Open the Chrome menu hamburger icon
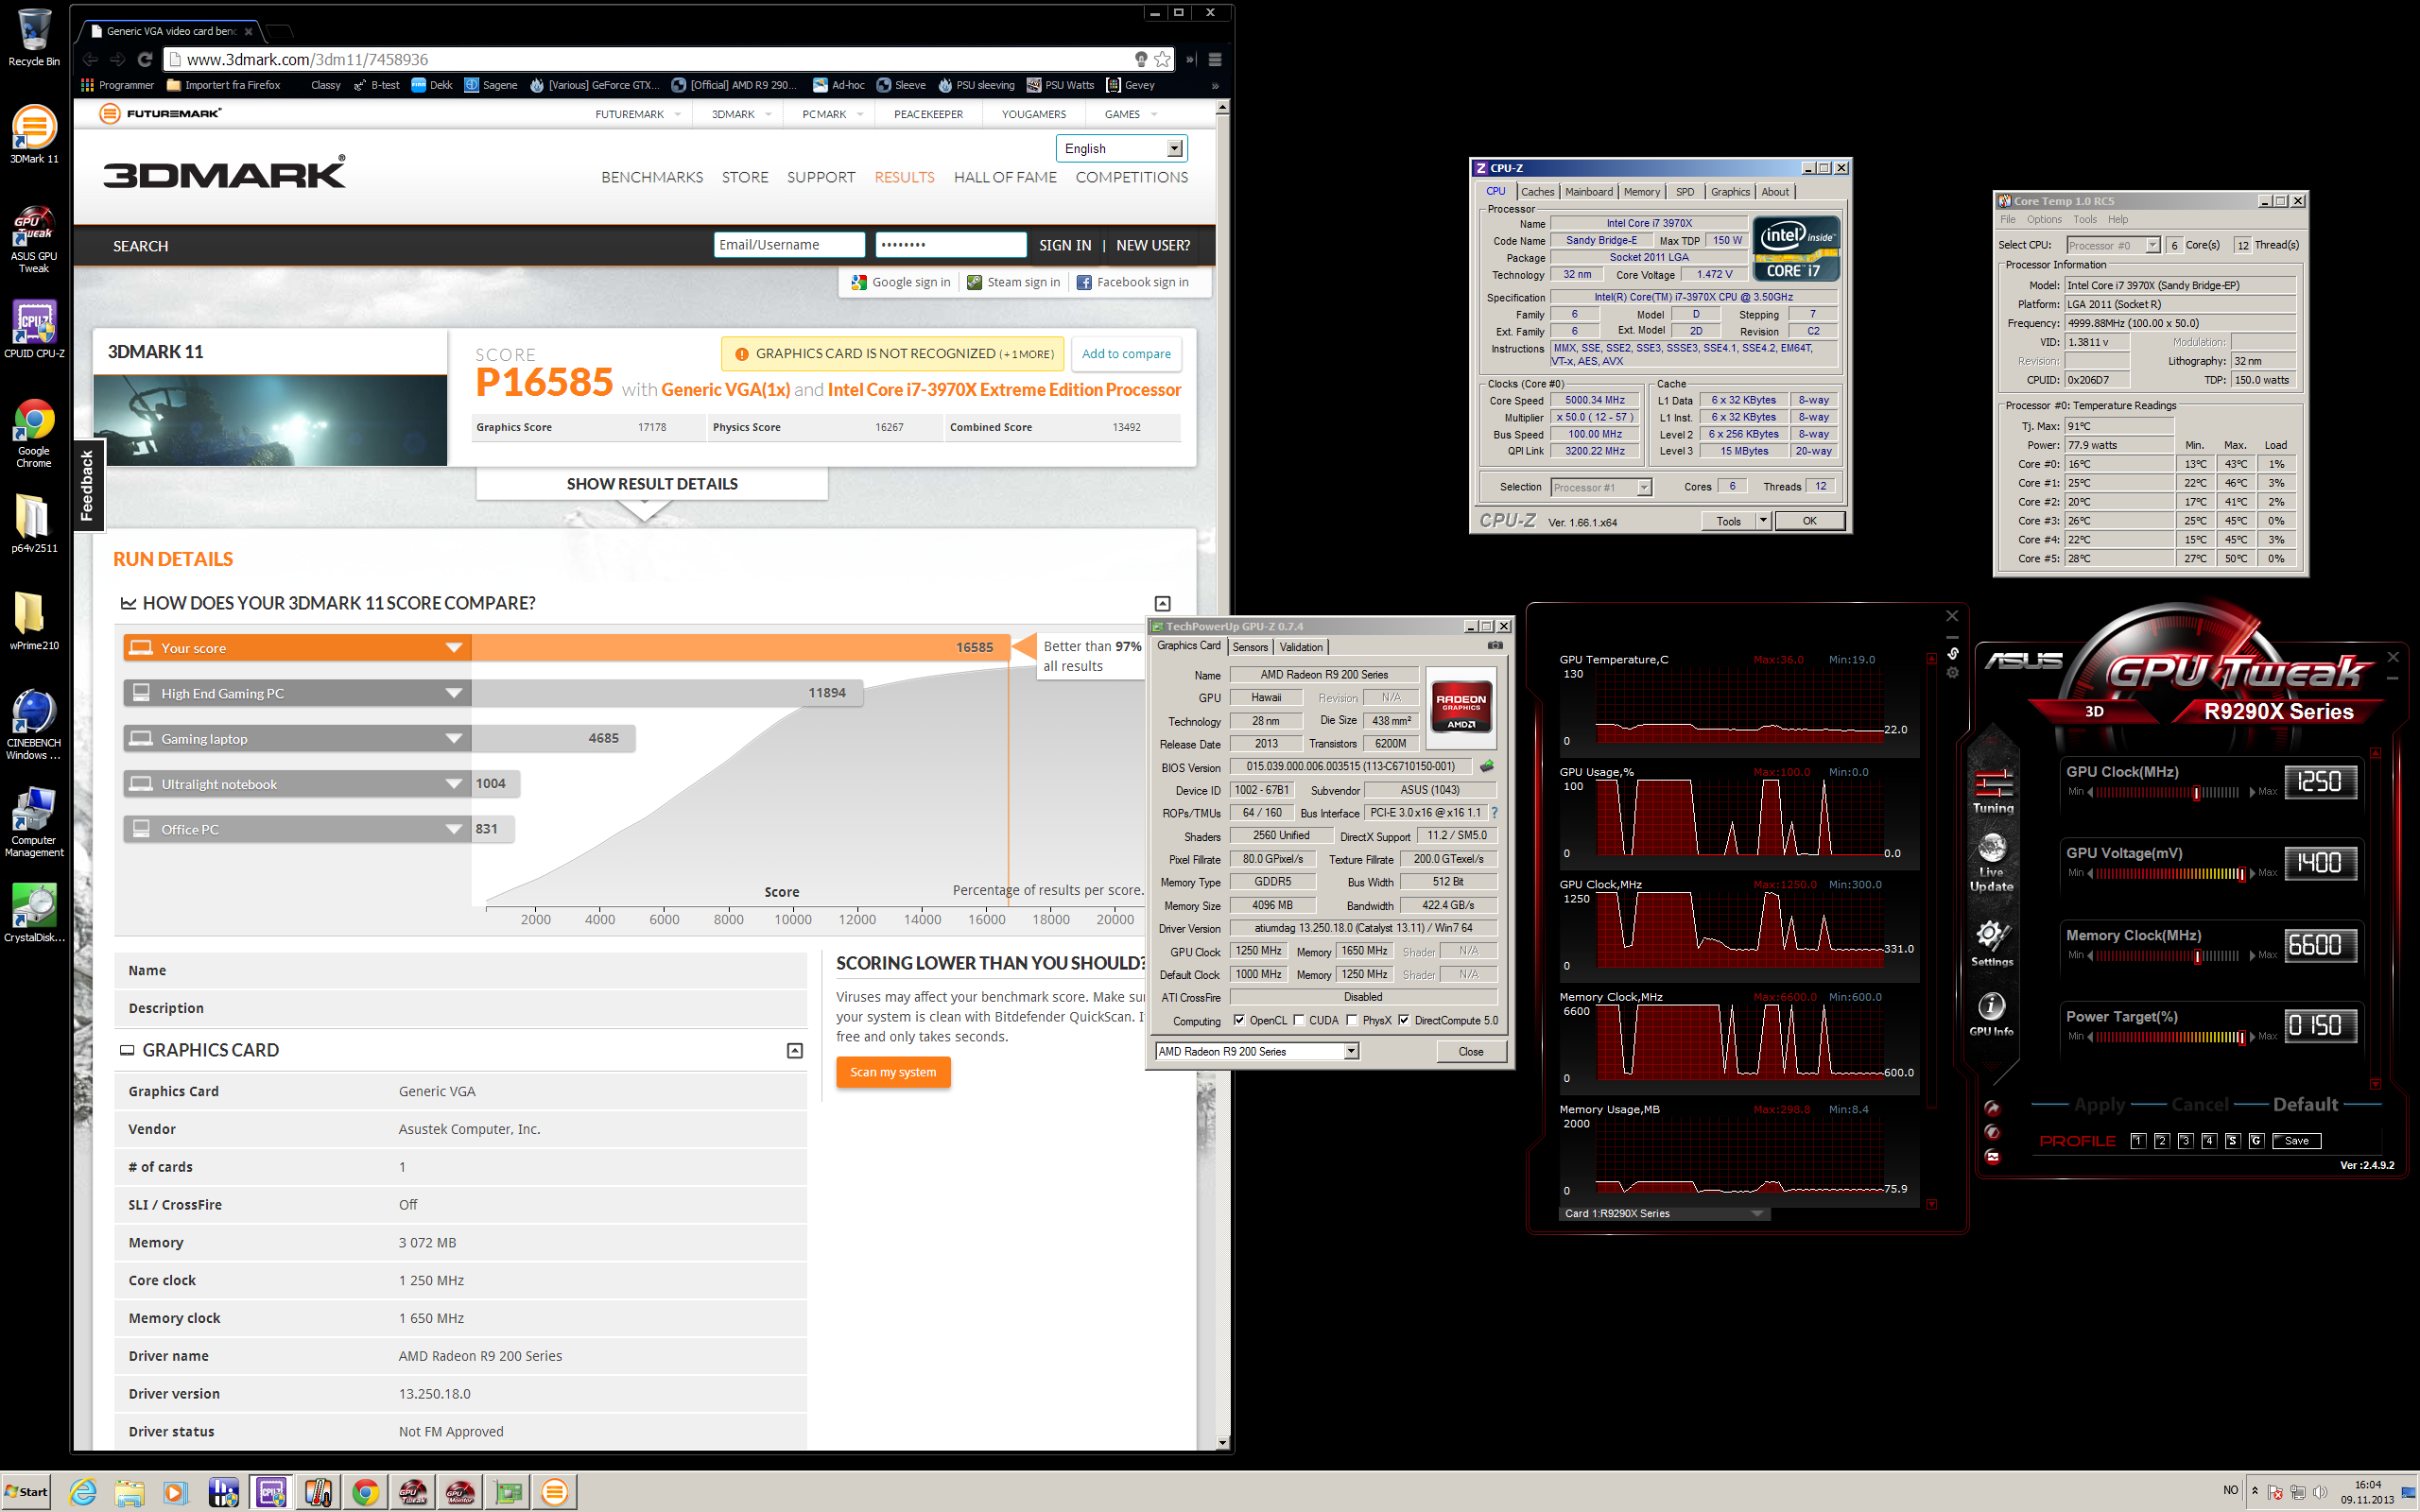The height and width of the screenshot is (1512, 2420). pyautogui.click(x=1215, y=59)
